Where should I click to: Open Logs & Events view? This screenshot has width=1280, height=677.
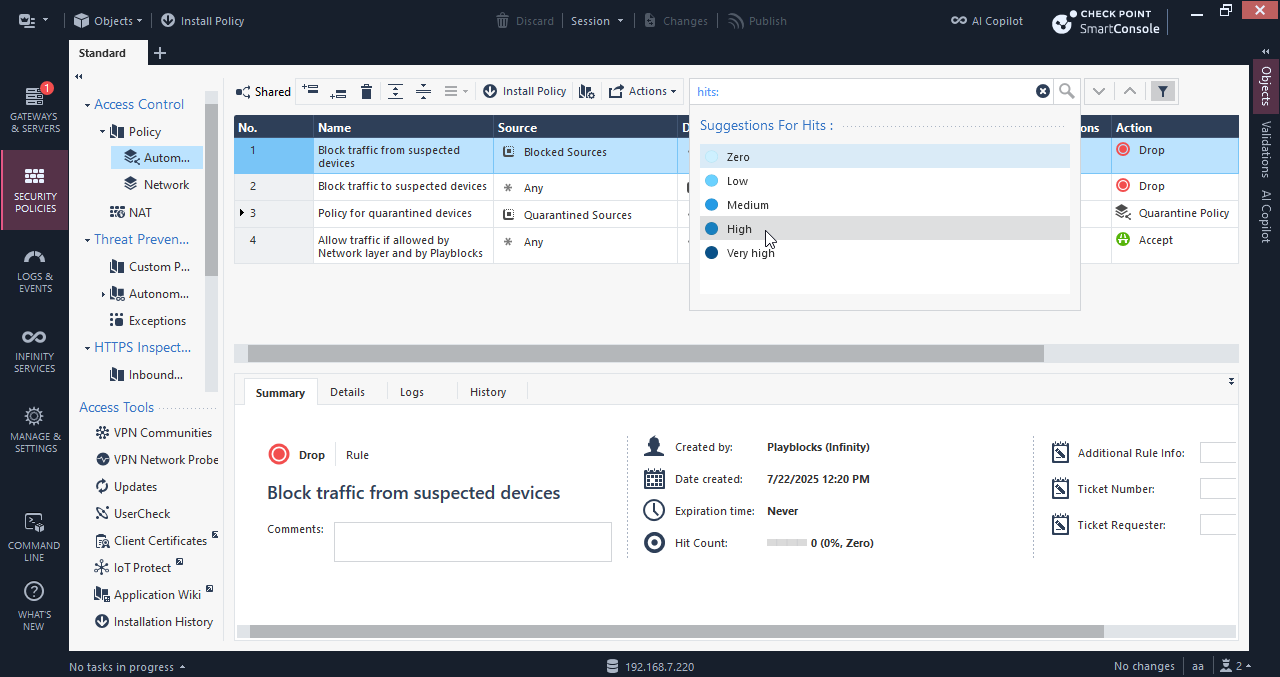click(35, 270)
